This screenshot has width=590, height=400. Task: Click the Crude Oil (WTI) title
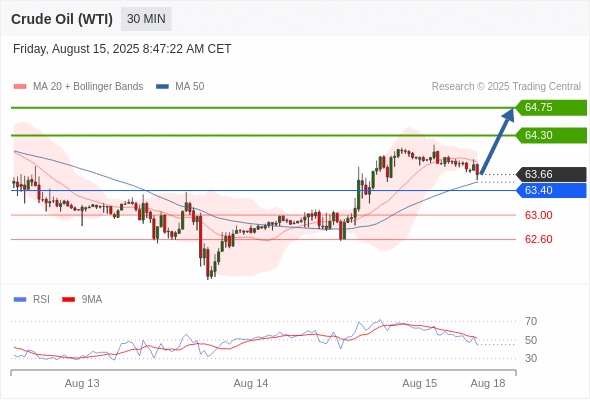pos(62,19)
